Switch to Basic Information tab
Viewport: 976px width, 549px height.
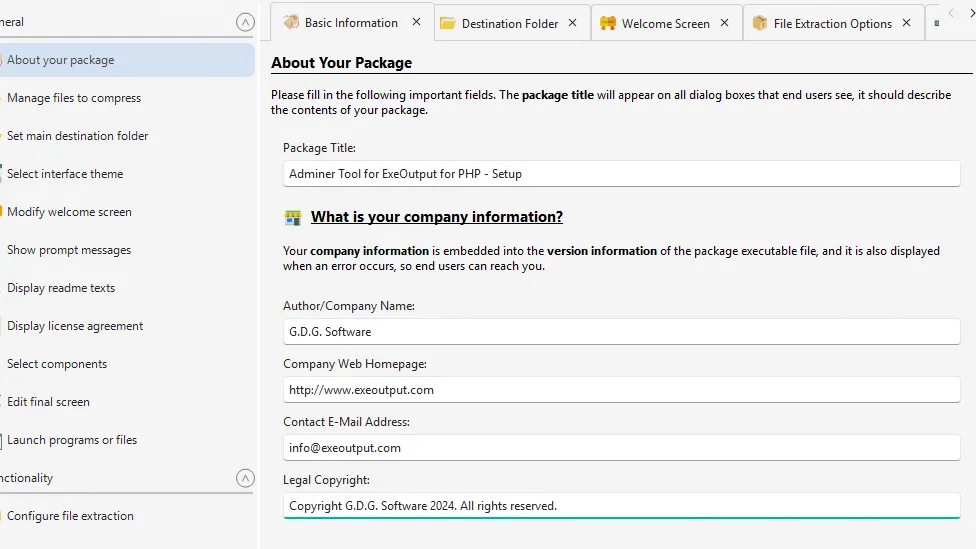[351, 23]
